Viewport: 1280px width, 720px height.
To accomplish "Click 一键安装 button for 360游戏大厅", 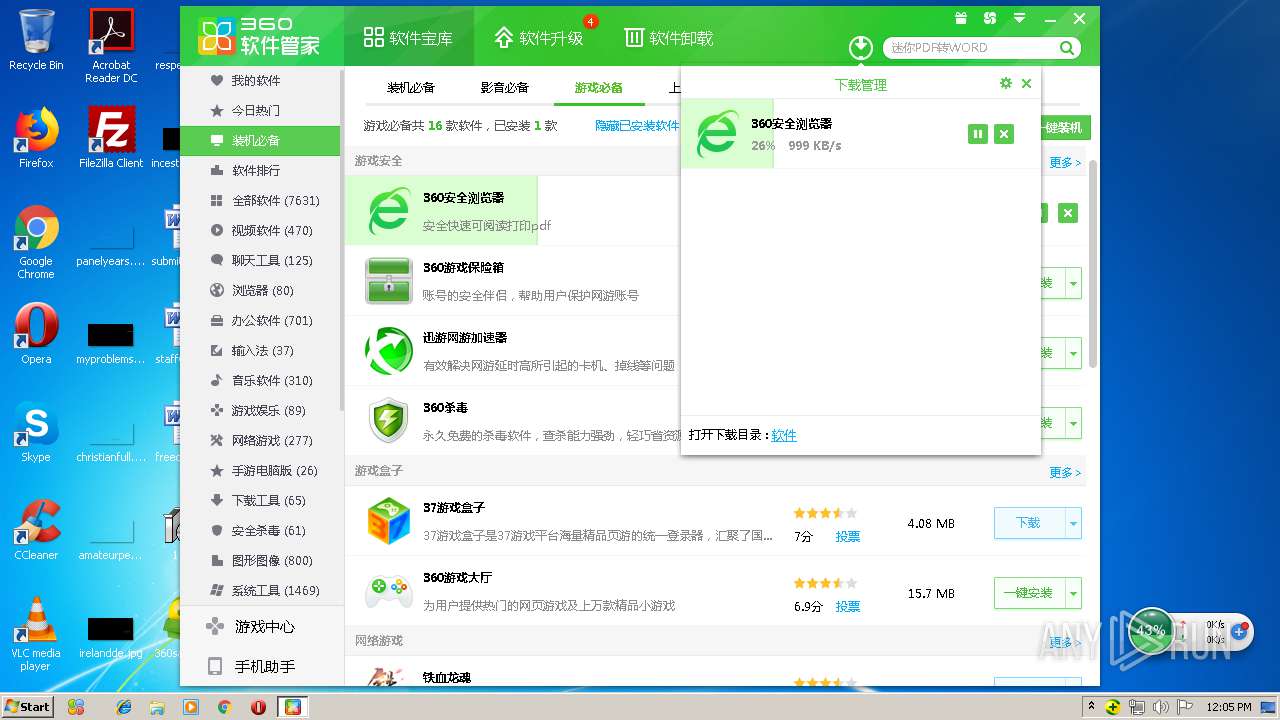I will [x=1029, y=593].
